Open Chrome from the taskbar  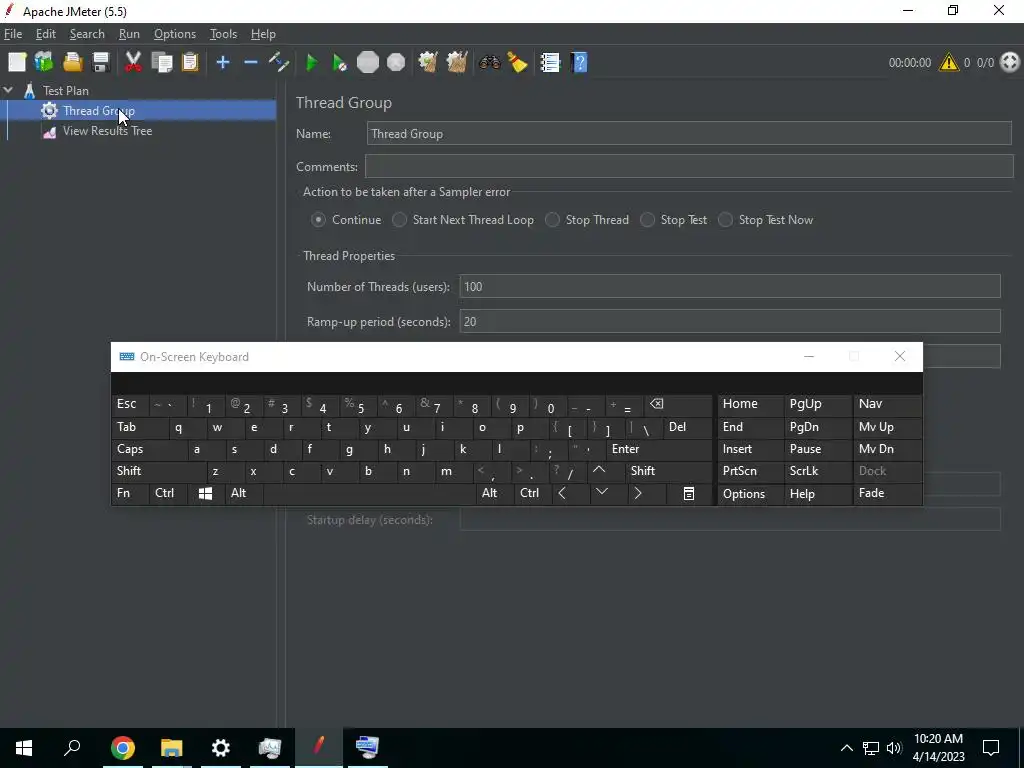(123, 748)
